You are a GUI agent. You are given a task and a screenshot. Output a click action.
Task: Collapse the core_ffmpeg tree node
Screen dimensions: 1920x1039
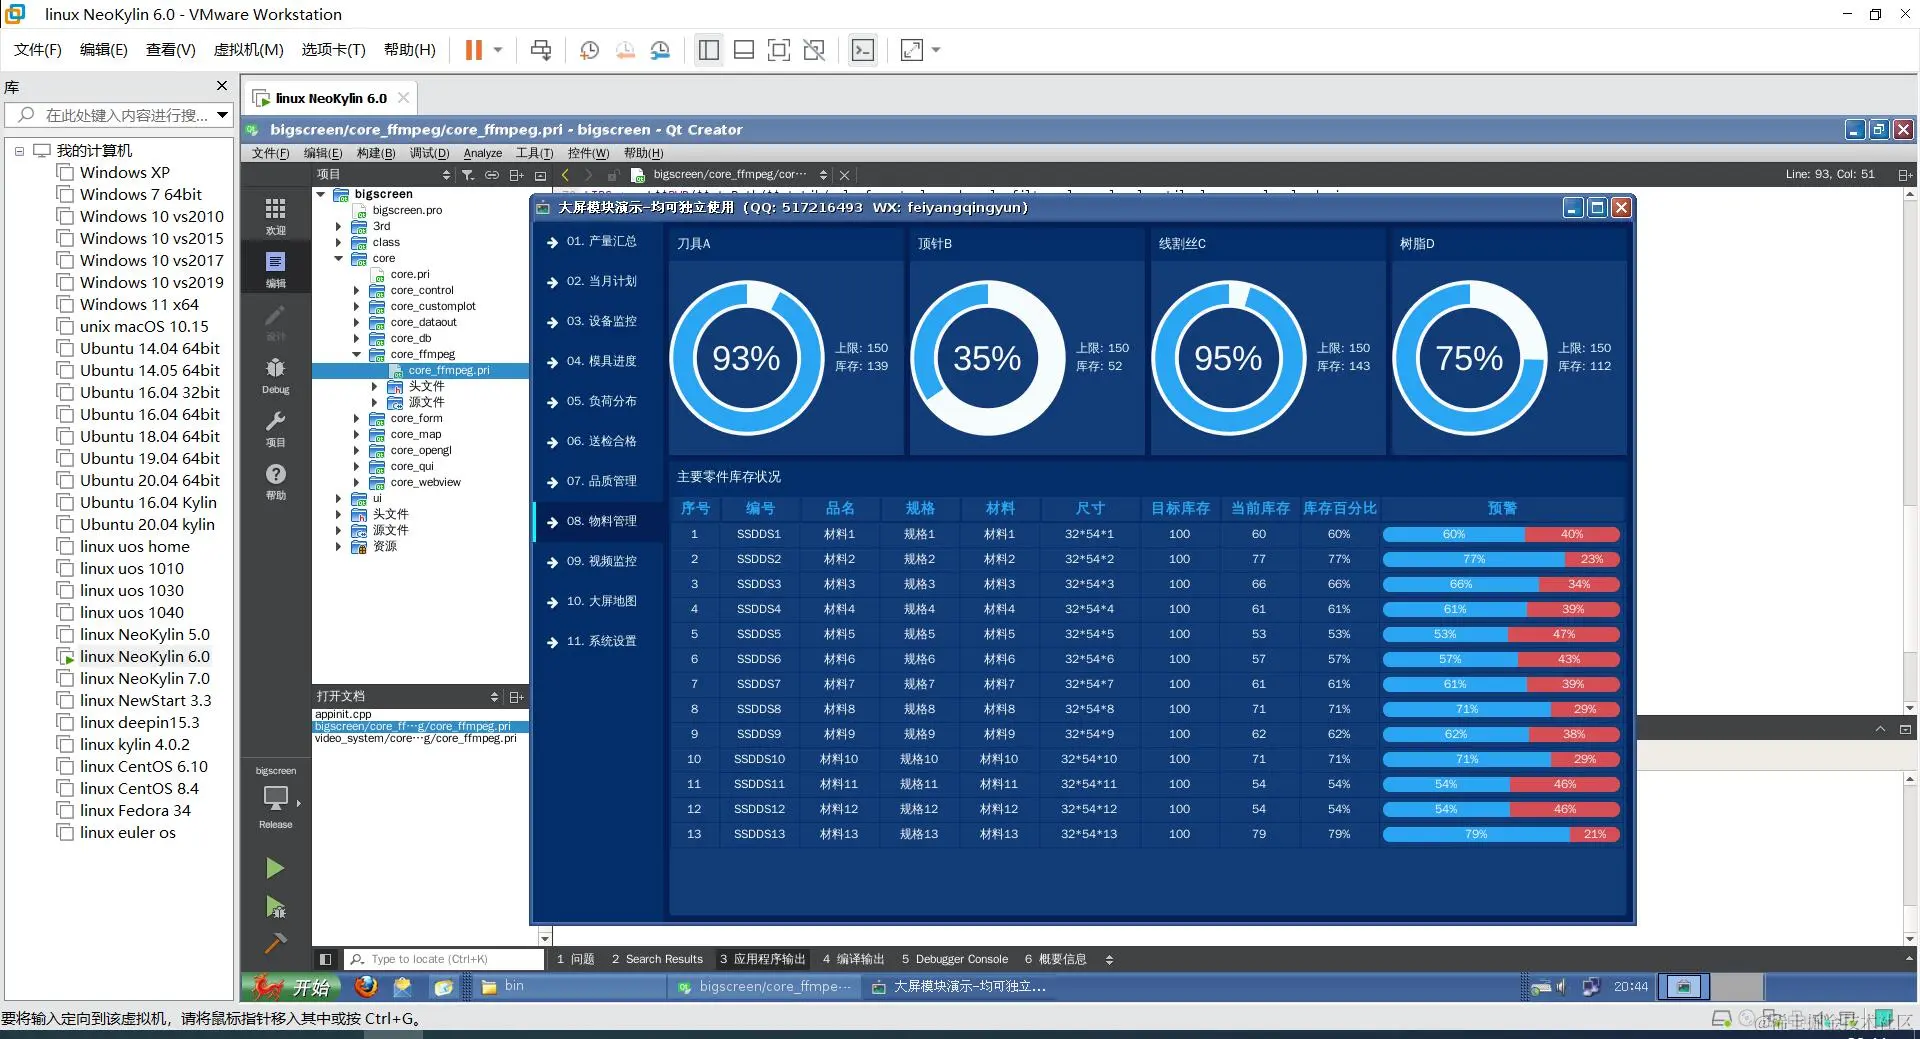pos(356,354)
